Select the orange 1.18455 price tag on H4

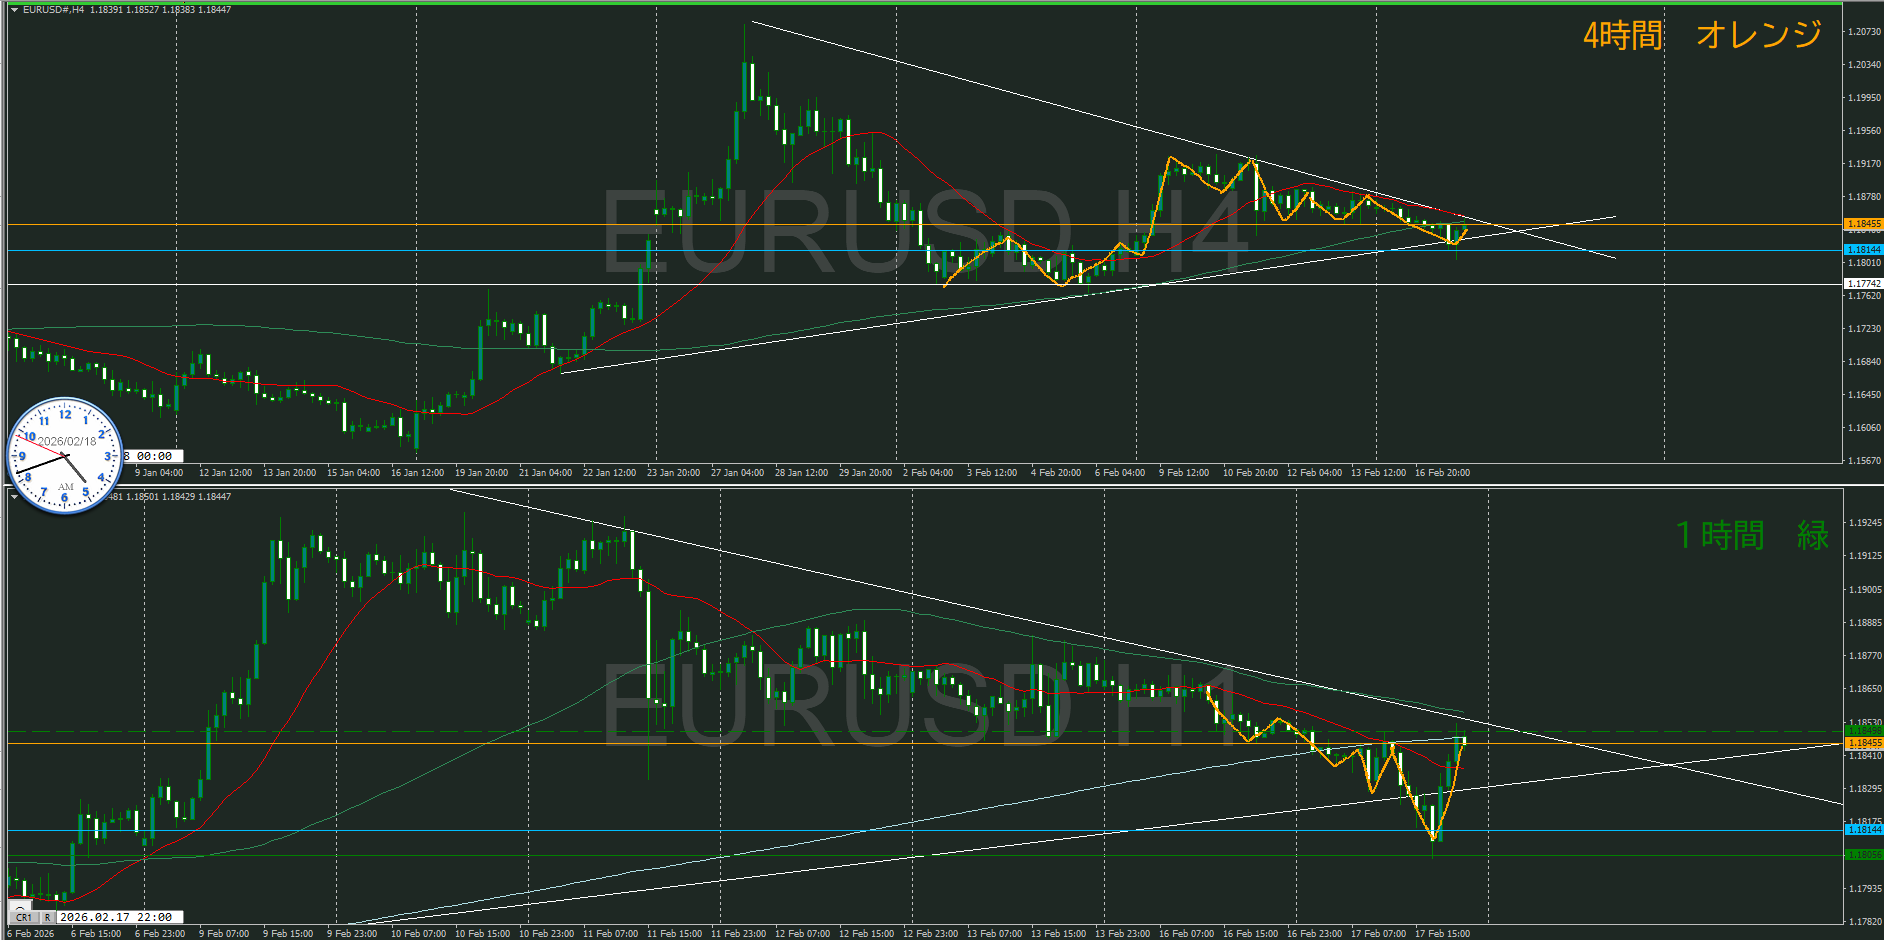coord(1863,224)
